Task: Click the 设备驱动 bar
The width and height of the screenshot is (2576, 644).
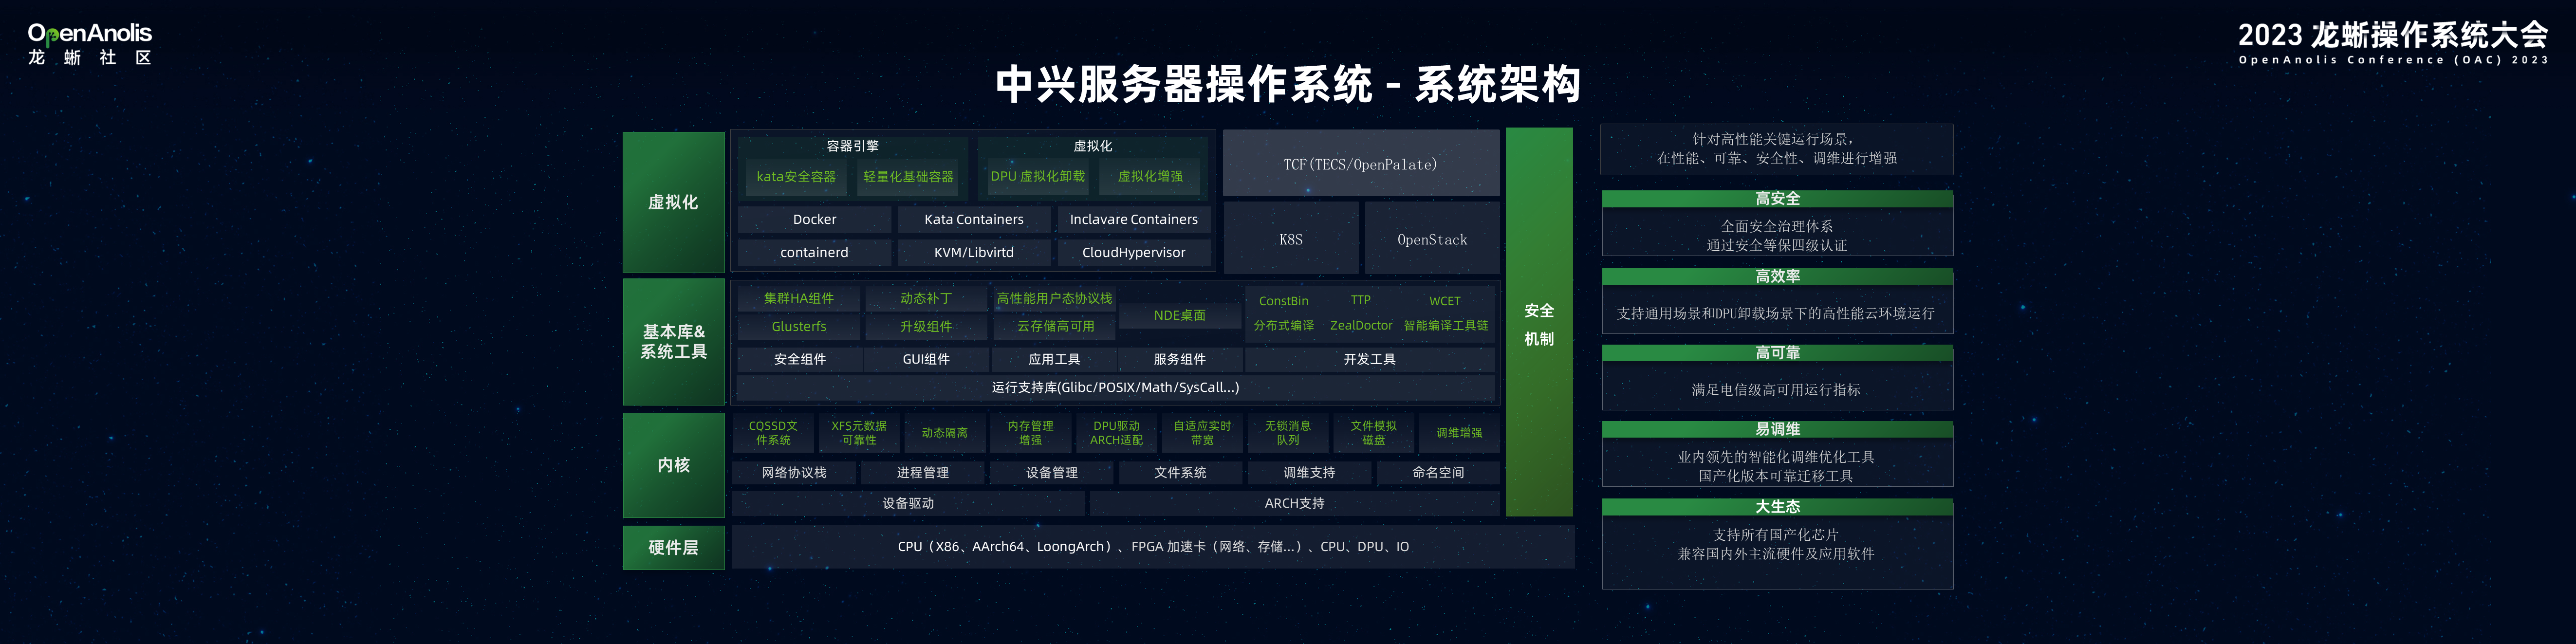Action: pos(908,504)
